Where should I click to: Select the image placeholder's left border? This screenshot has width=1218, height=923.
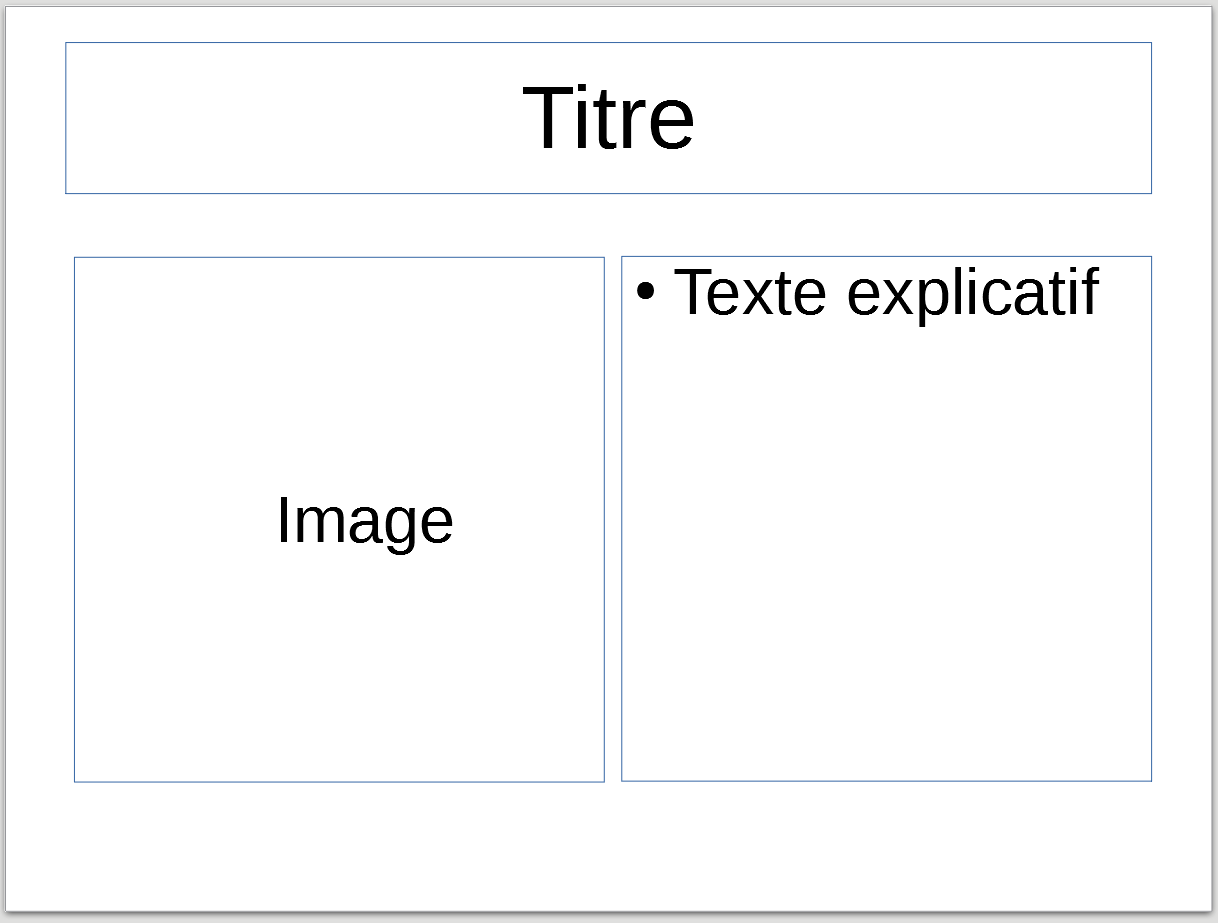74,519
